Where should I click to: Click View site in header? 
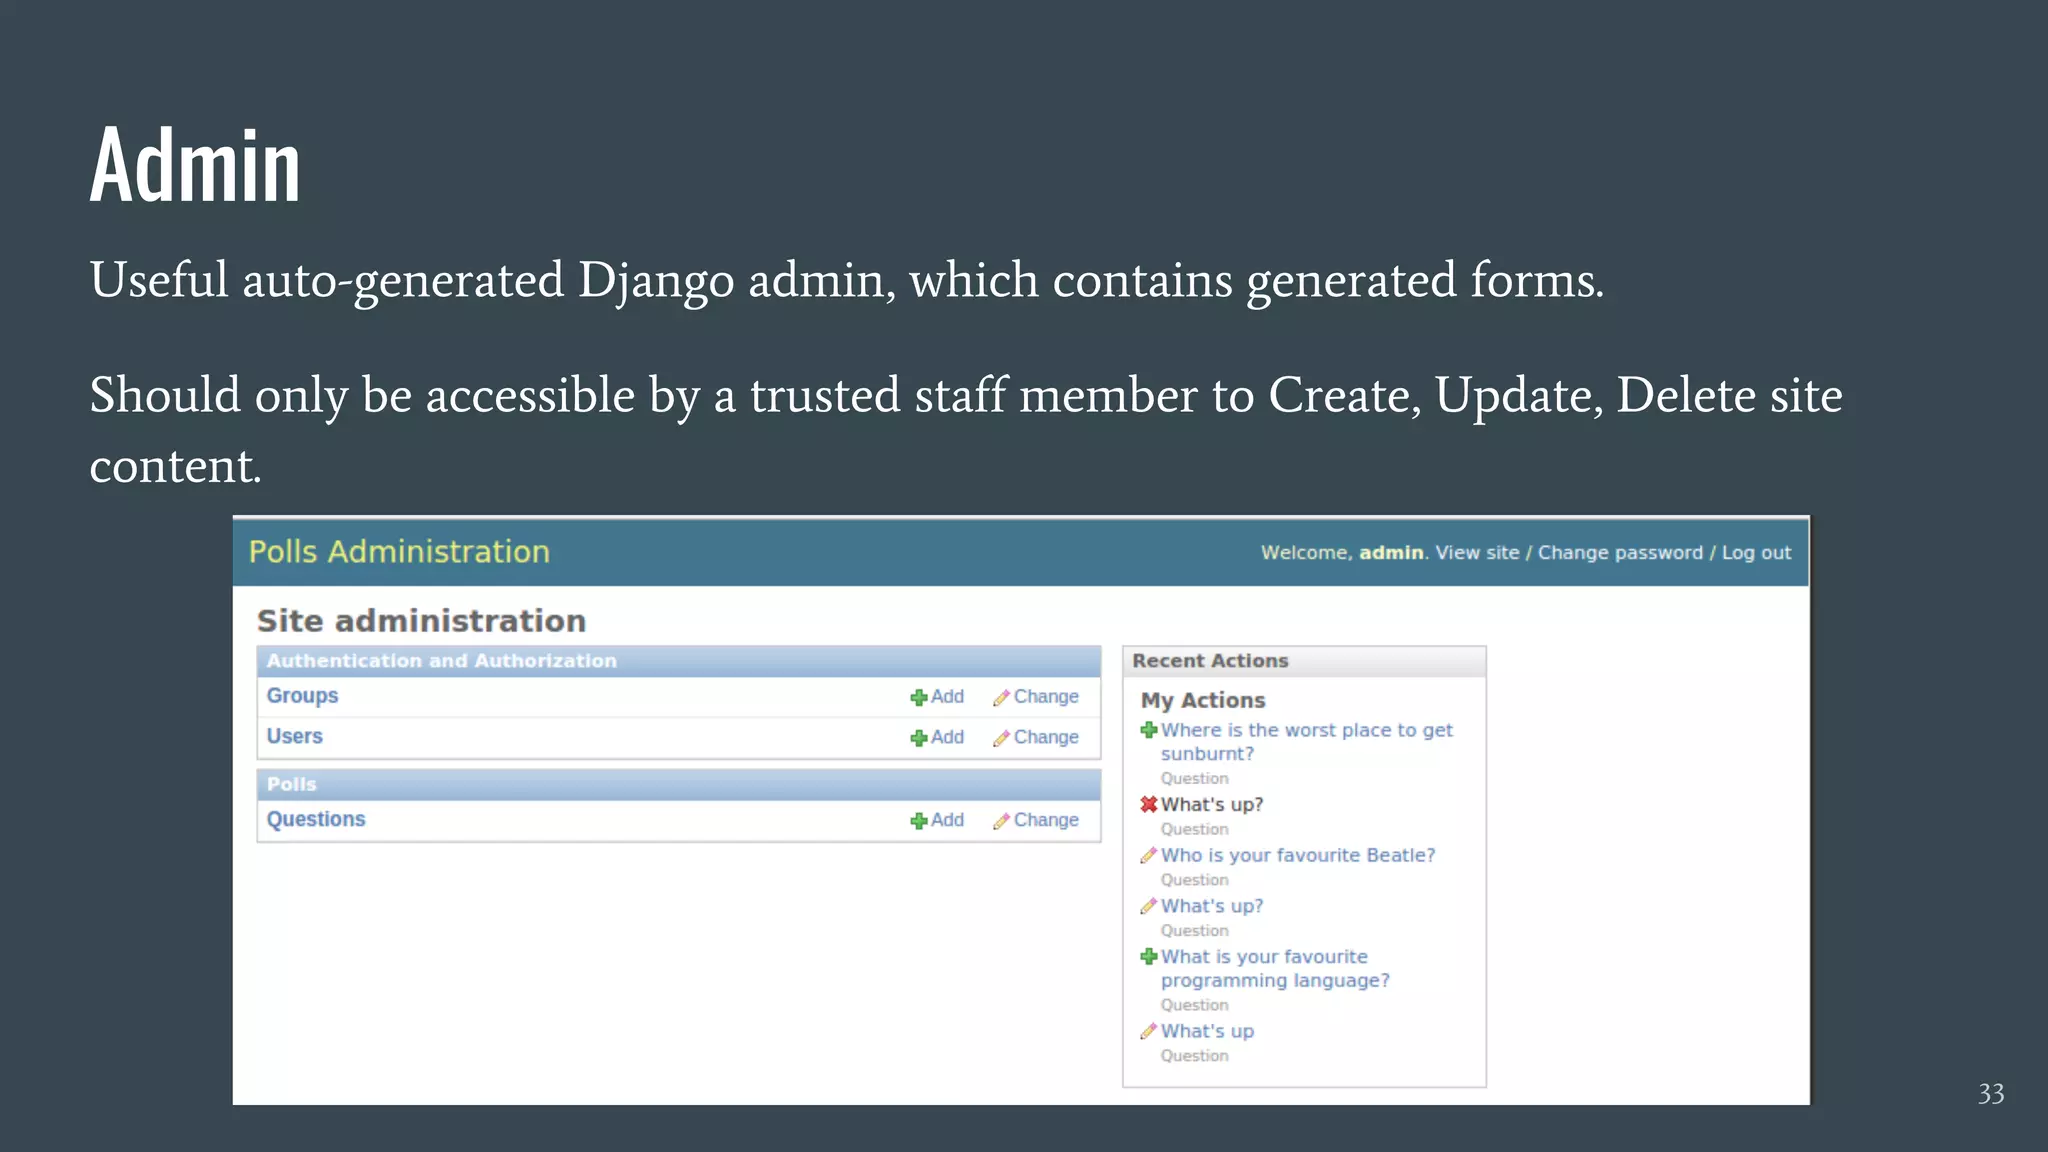tap(1476, 553)
